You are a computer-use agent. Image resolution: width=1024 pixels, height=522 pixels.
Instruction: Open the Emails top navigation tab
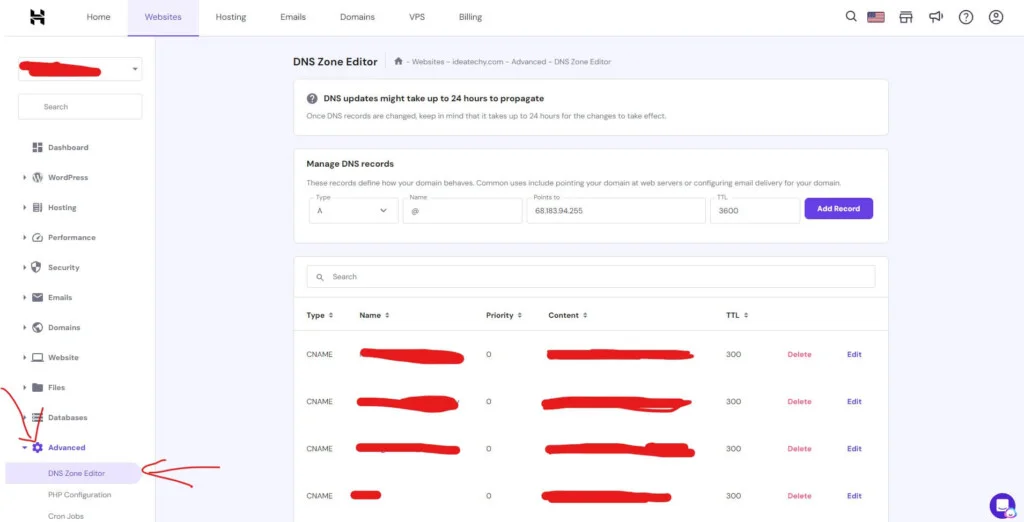[293, 18]
